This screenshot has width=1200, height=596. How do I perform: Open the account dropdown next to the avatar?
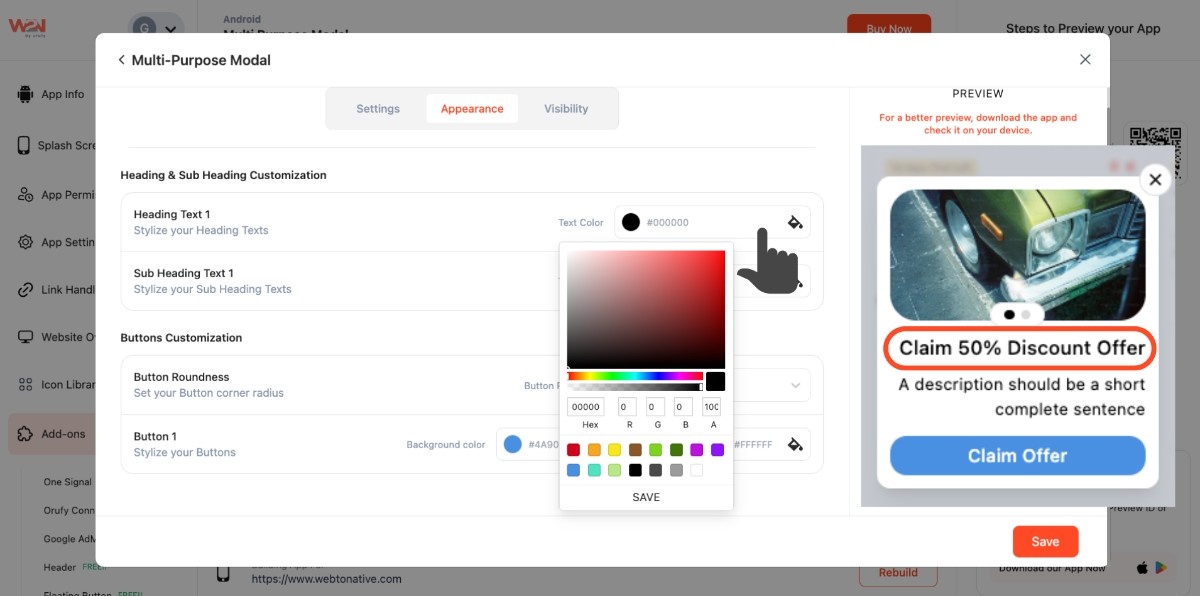click(171, 30)
